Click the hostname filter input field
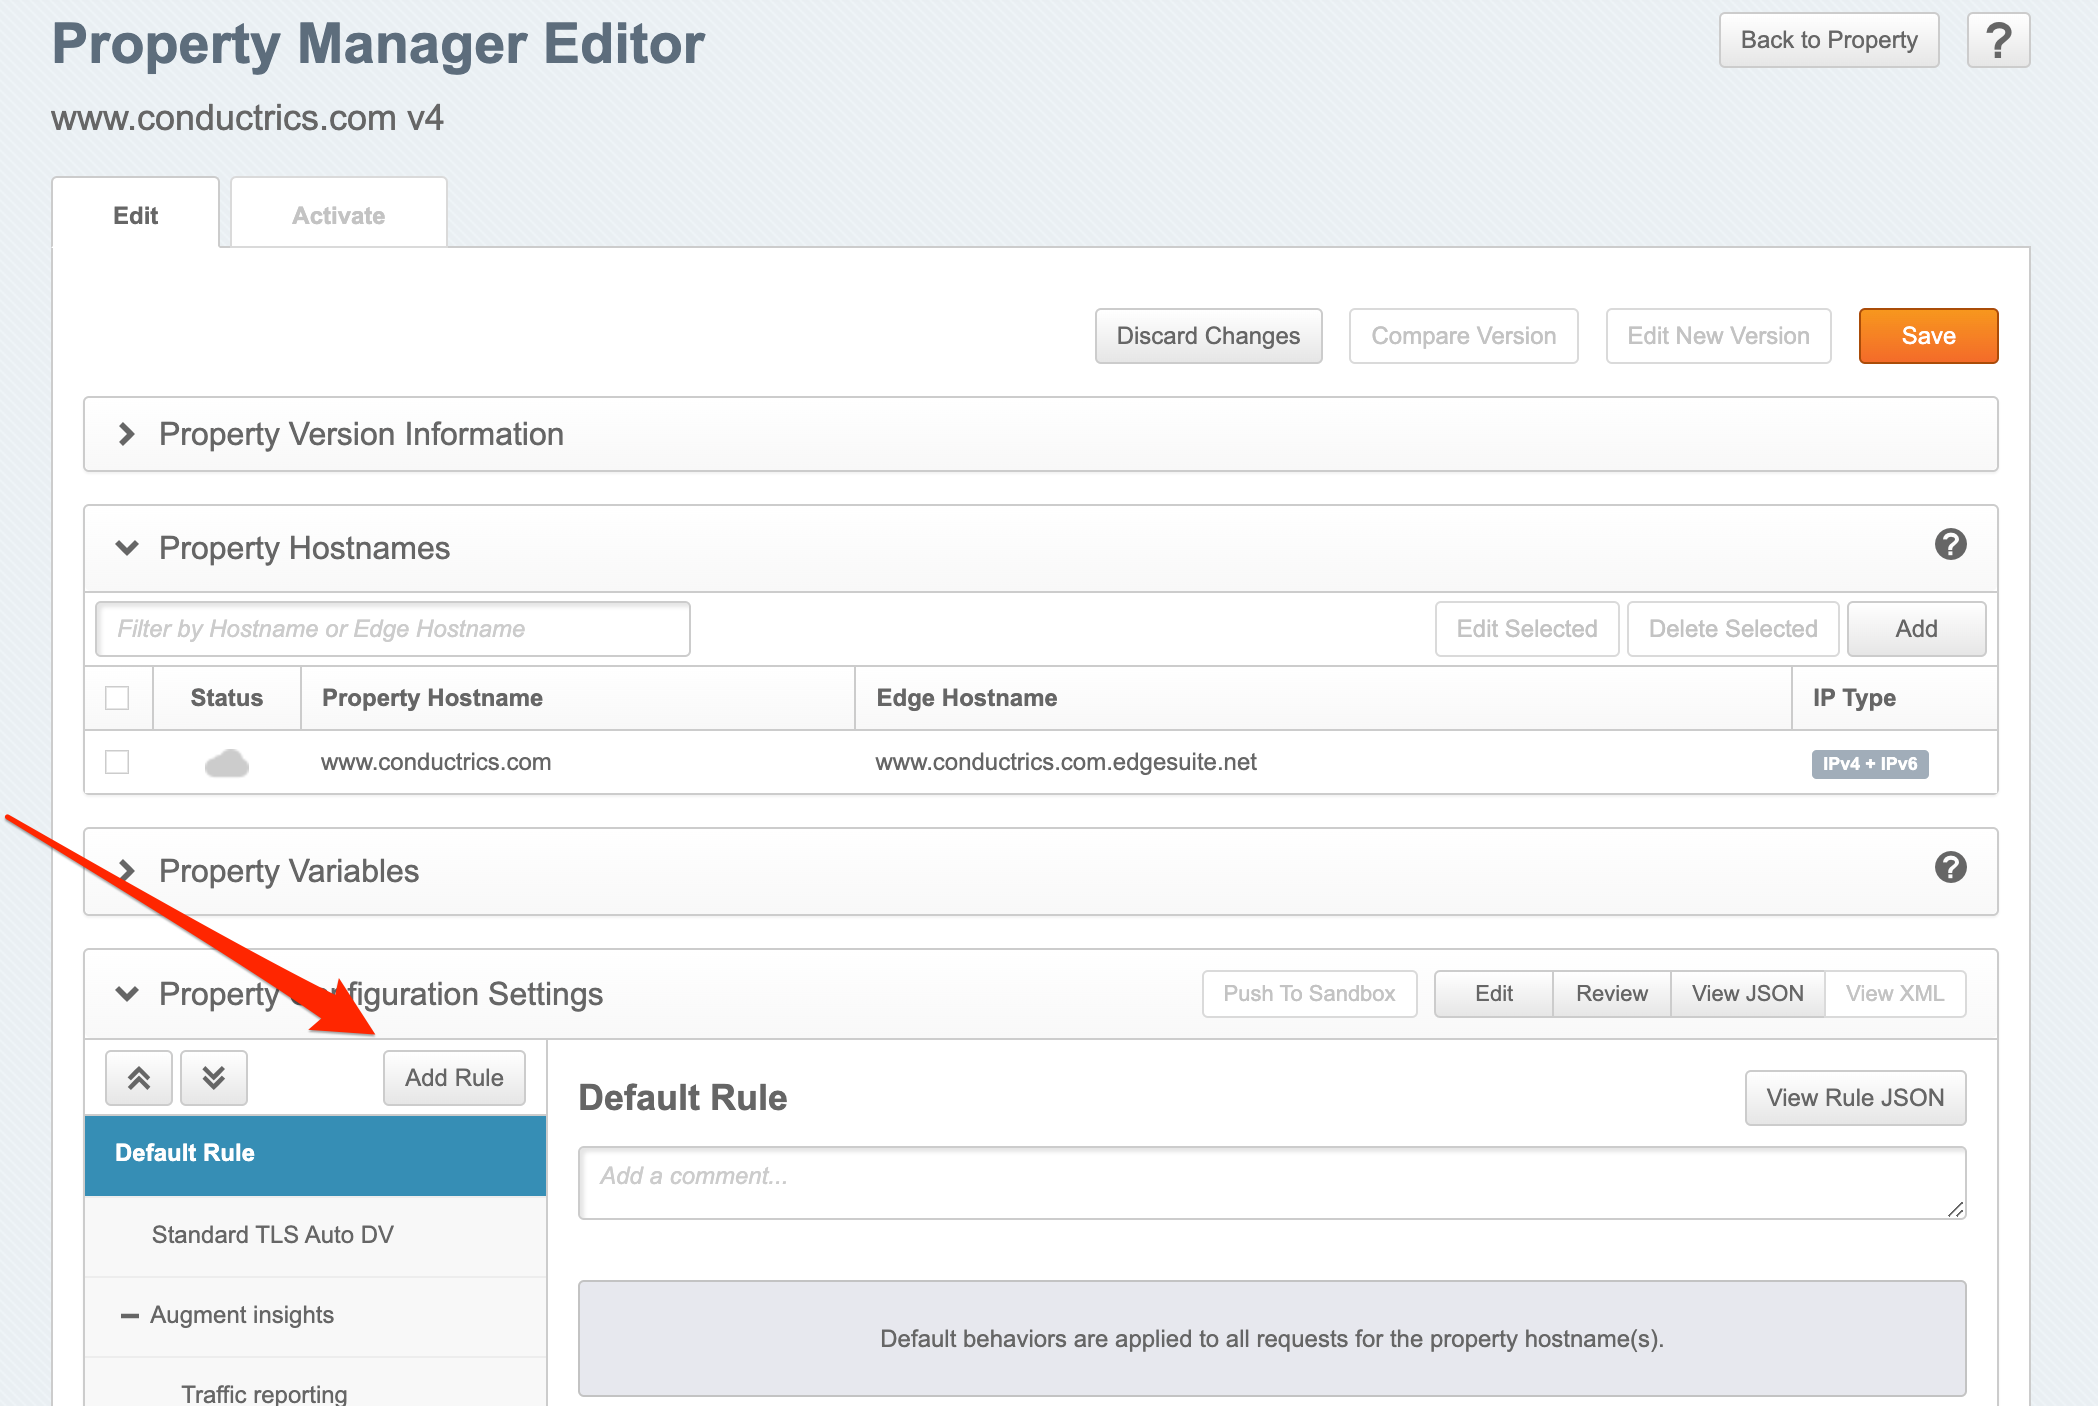Image resolution: width=2098 pixels, height=1406 pixels. click(x=392, y=629)
